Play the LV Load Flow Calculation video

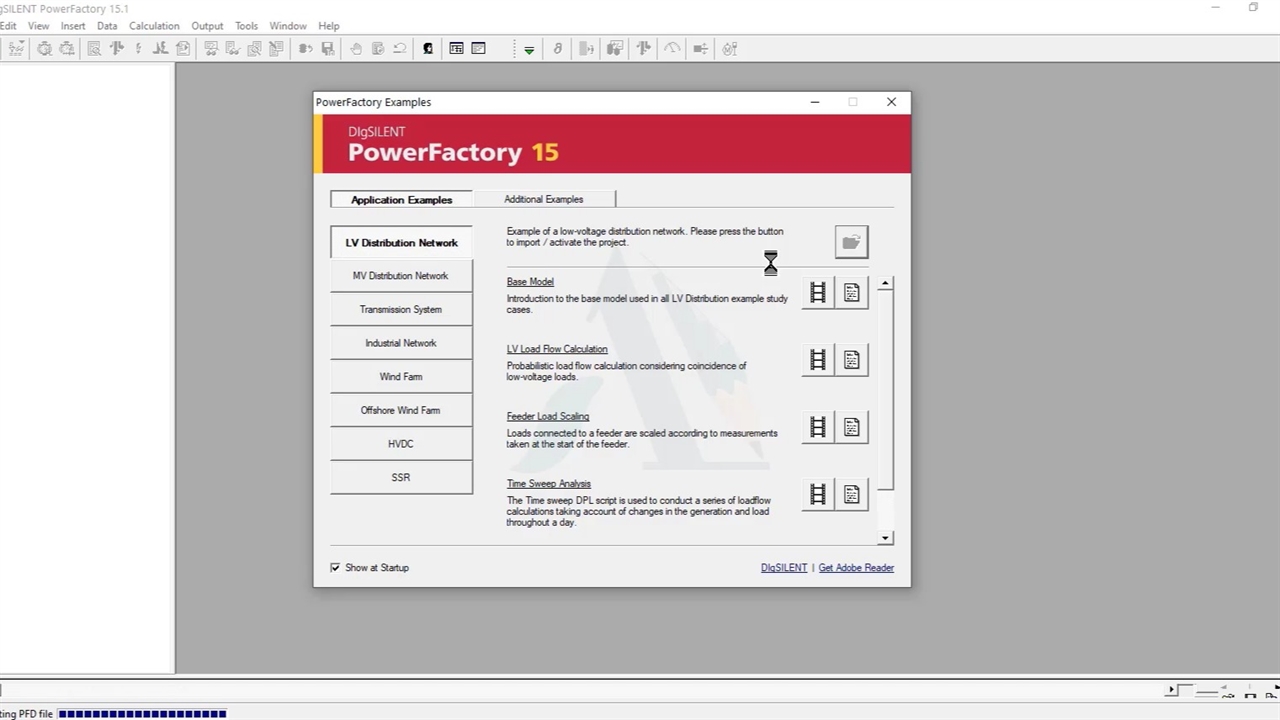818,360
